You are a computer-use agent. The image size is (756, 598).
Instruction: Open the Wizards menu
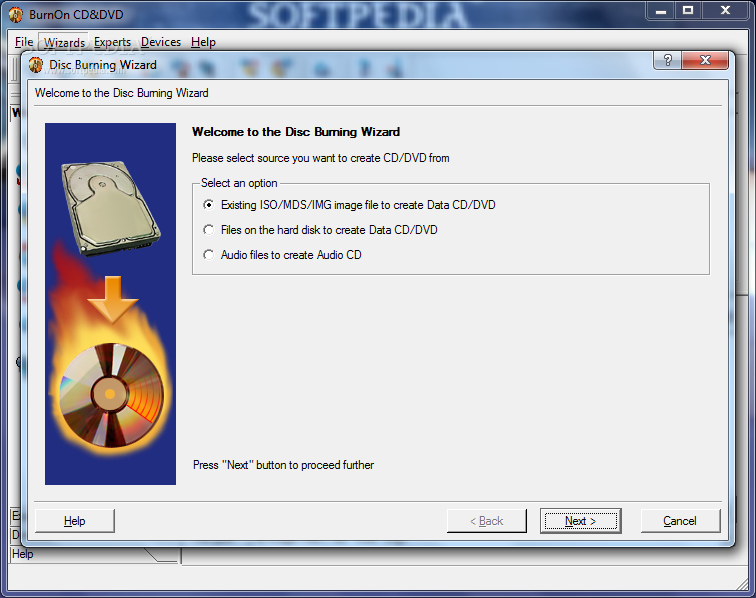pos(64,42)
